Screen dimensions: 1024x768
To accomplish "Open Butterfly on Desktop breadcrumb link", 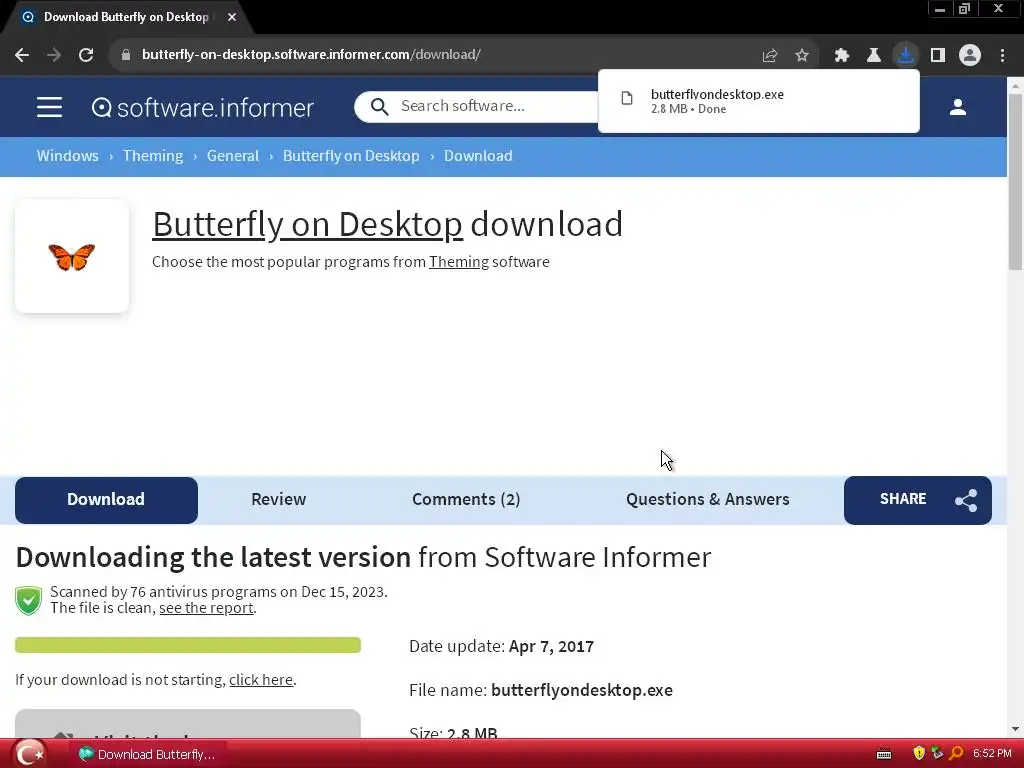I will tap(351, 156).
